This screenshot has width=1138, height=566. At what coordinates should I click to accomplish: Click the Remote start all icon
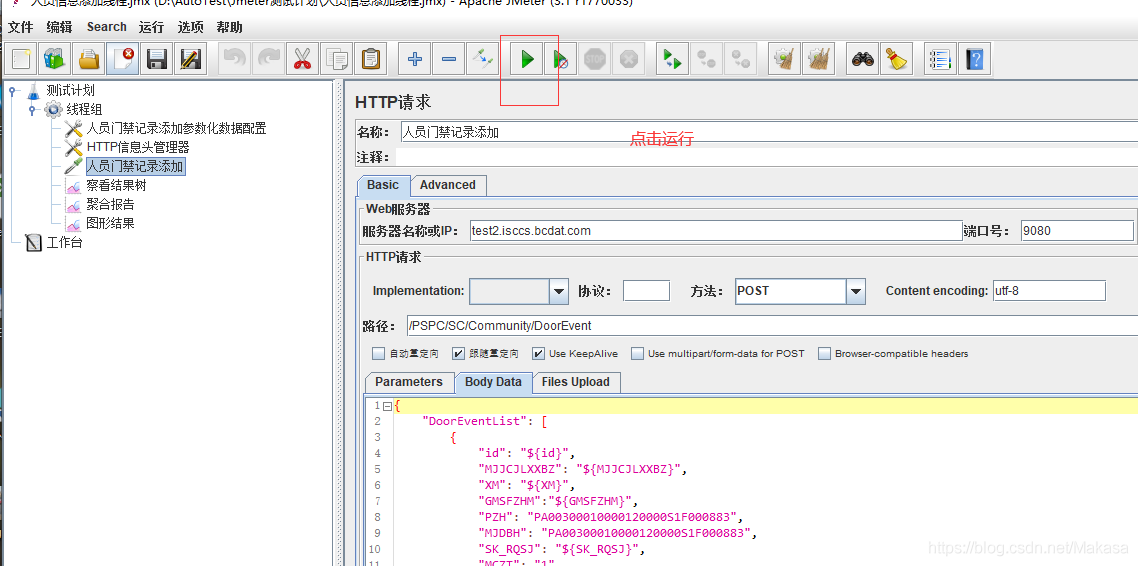click(x=673, y=59)
